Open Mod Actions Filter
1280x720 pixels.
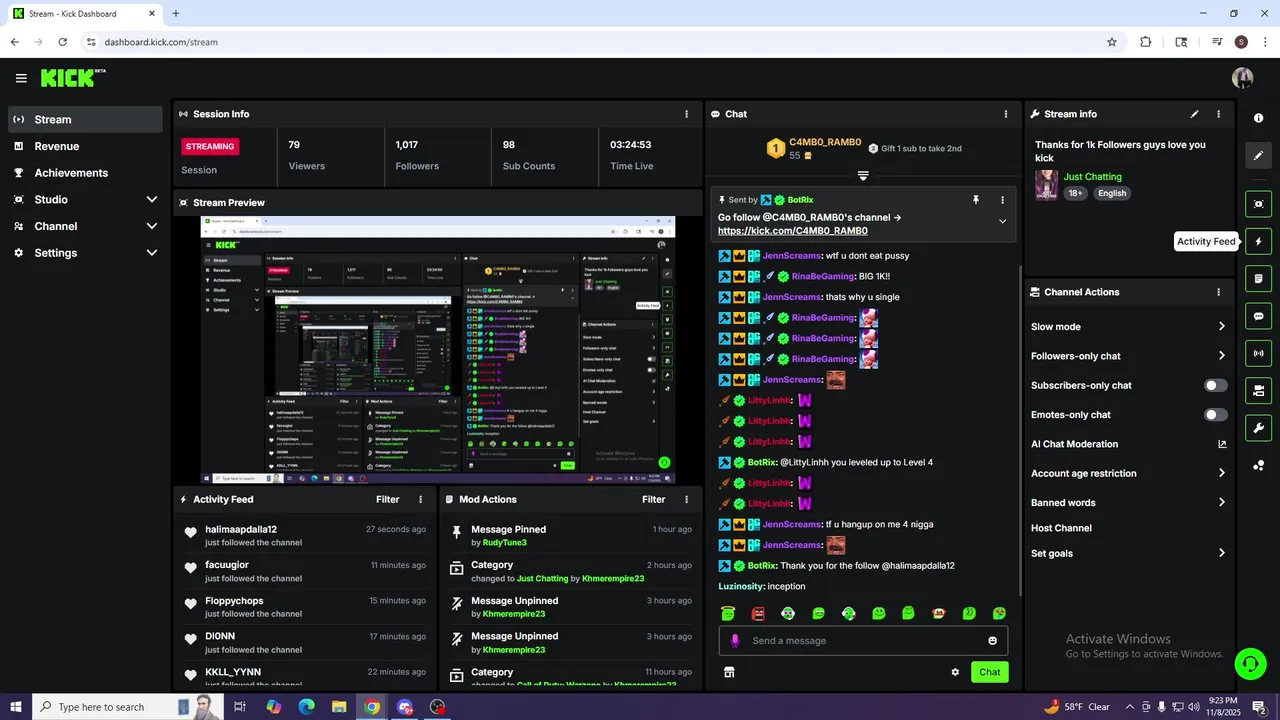pyautogui.click(x=653, y=499)
